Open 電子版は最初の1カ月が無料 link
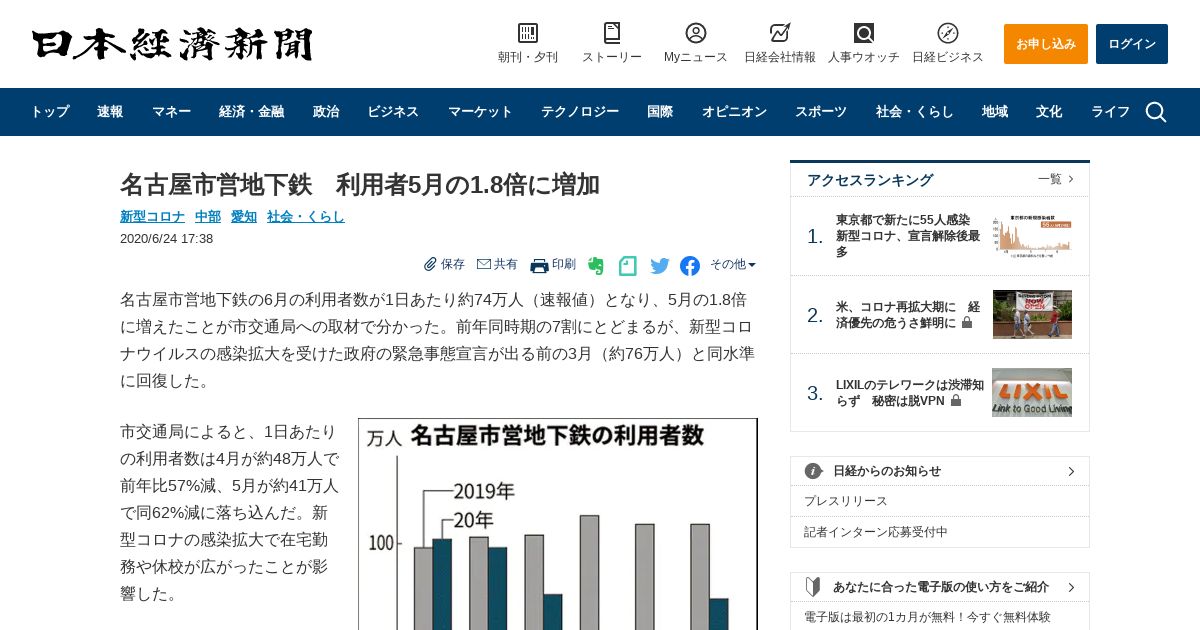The width and height of the screenshot is (1200, 630). coord(927,617)
